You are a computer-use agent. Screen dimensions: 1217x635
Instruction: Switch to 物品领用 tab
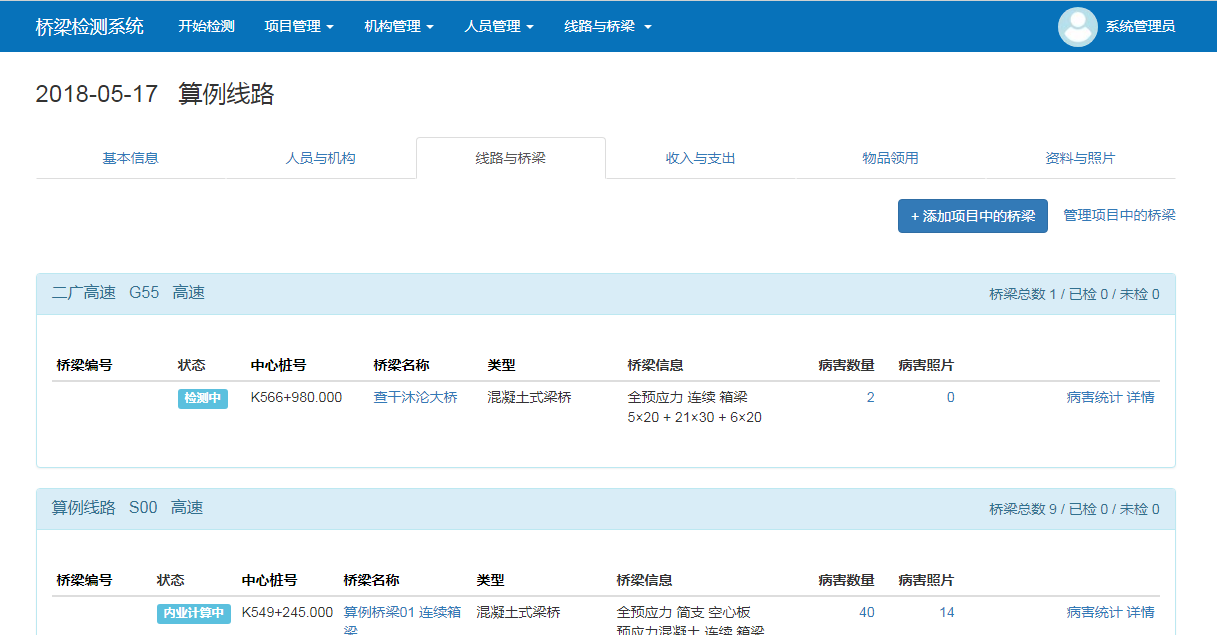(890, 158)
